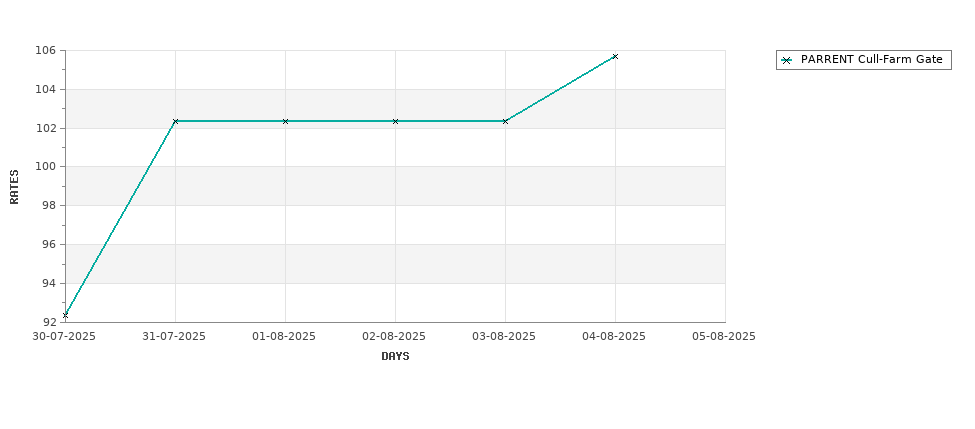Select the DAYS x-axis title
Viewport: 975px width, 429px height.
tap(395, 356)
